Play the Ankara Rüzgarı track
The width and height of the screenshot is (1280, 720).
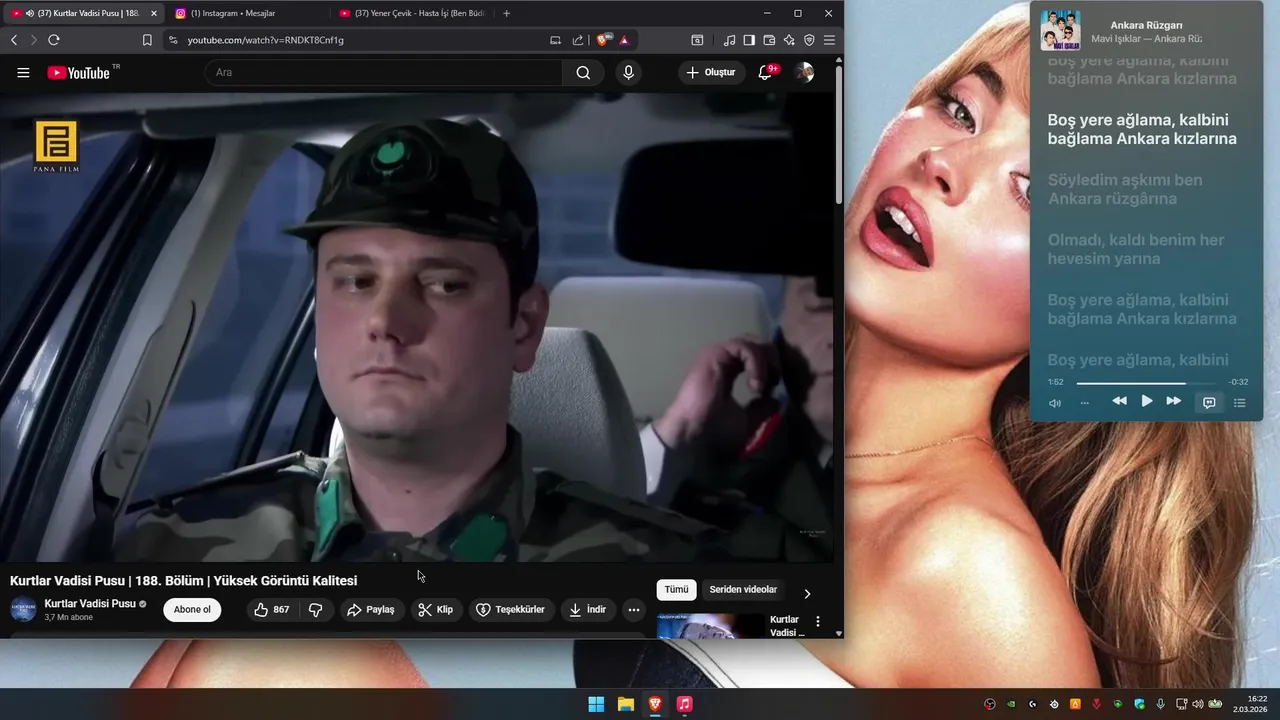[1147, 401]
